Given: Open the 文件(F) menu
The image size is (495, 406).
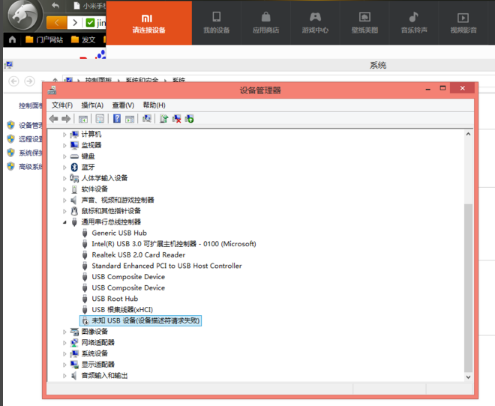Looking at the screenshot, I should click(62, 105).
